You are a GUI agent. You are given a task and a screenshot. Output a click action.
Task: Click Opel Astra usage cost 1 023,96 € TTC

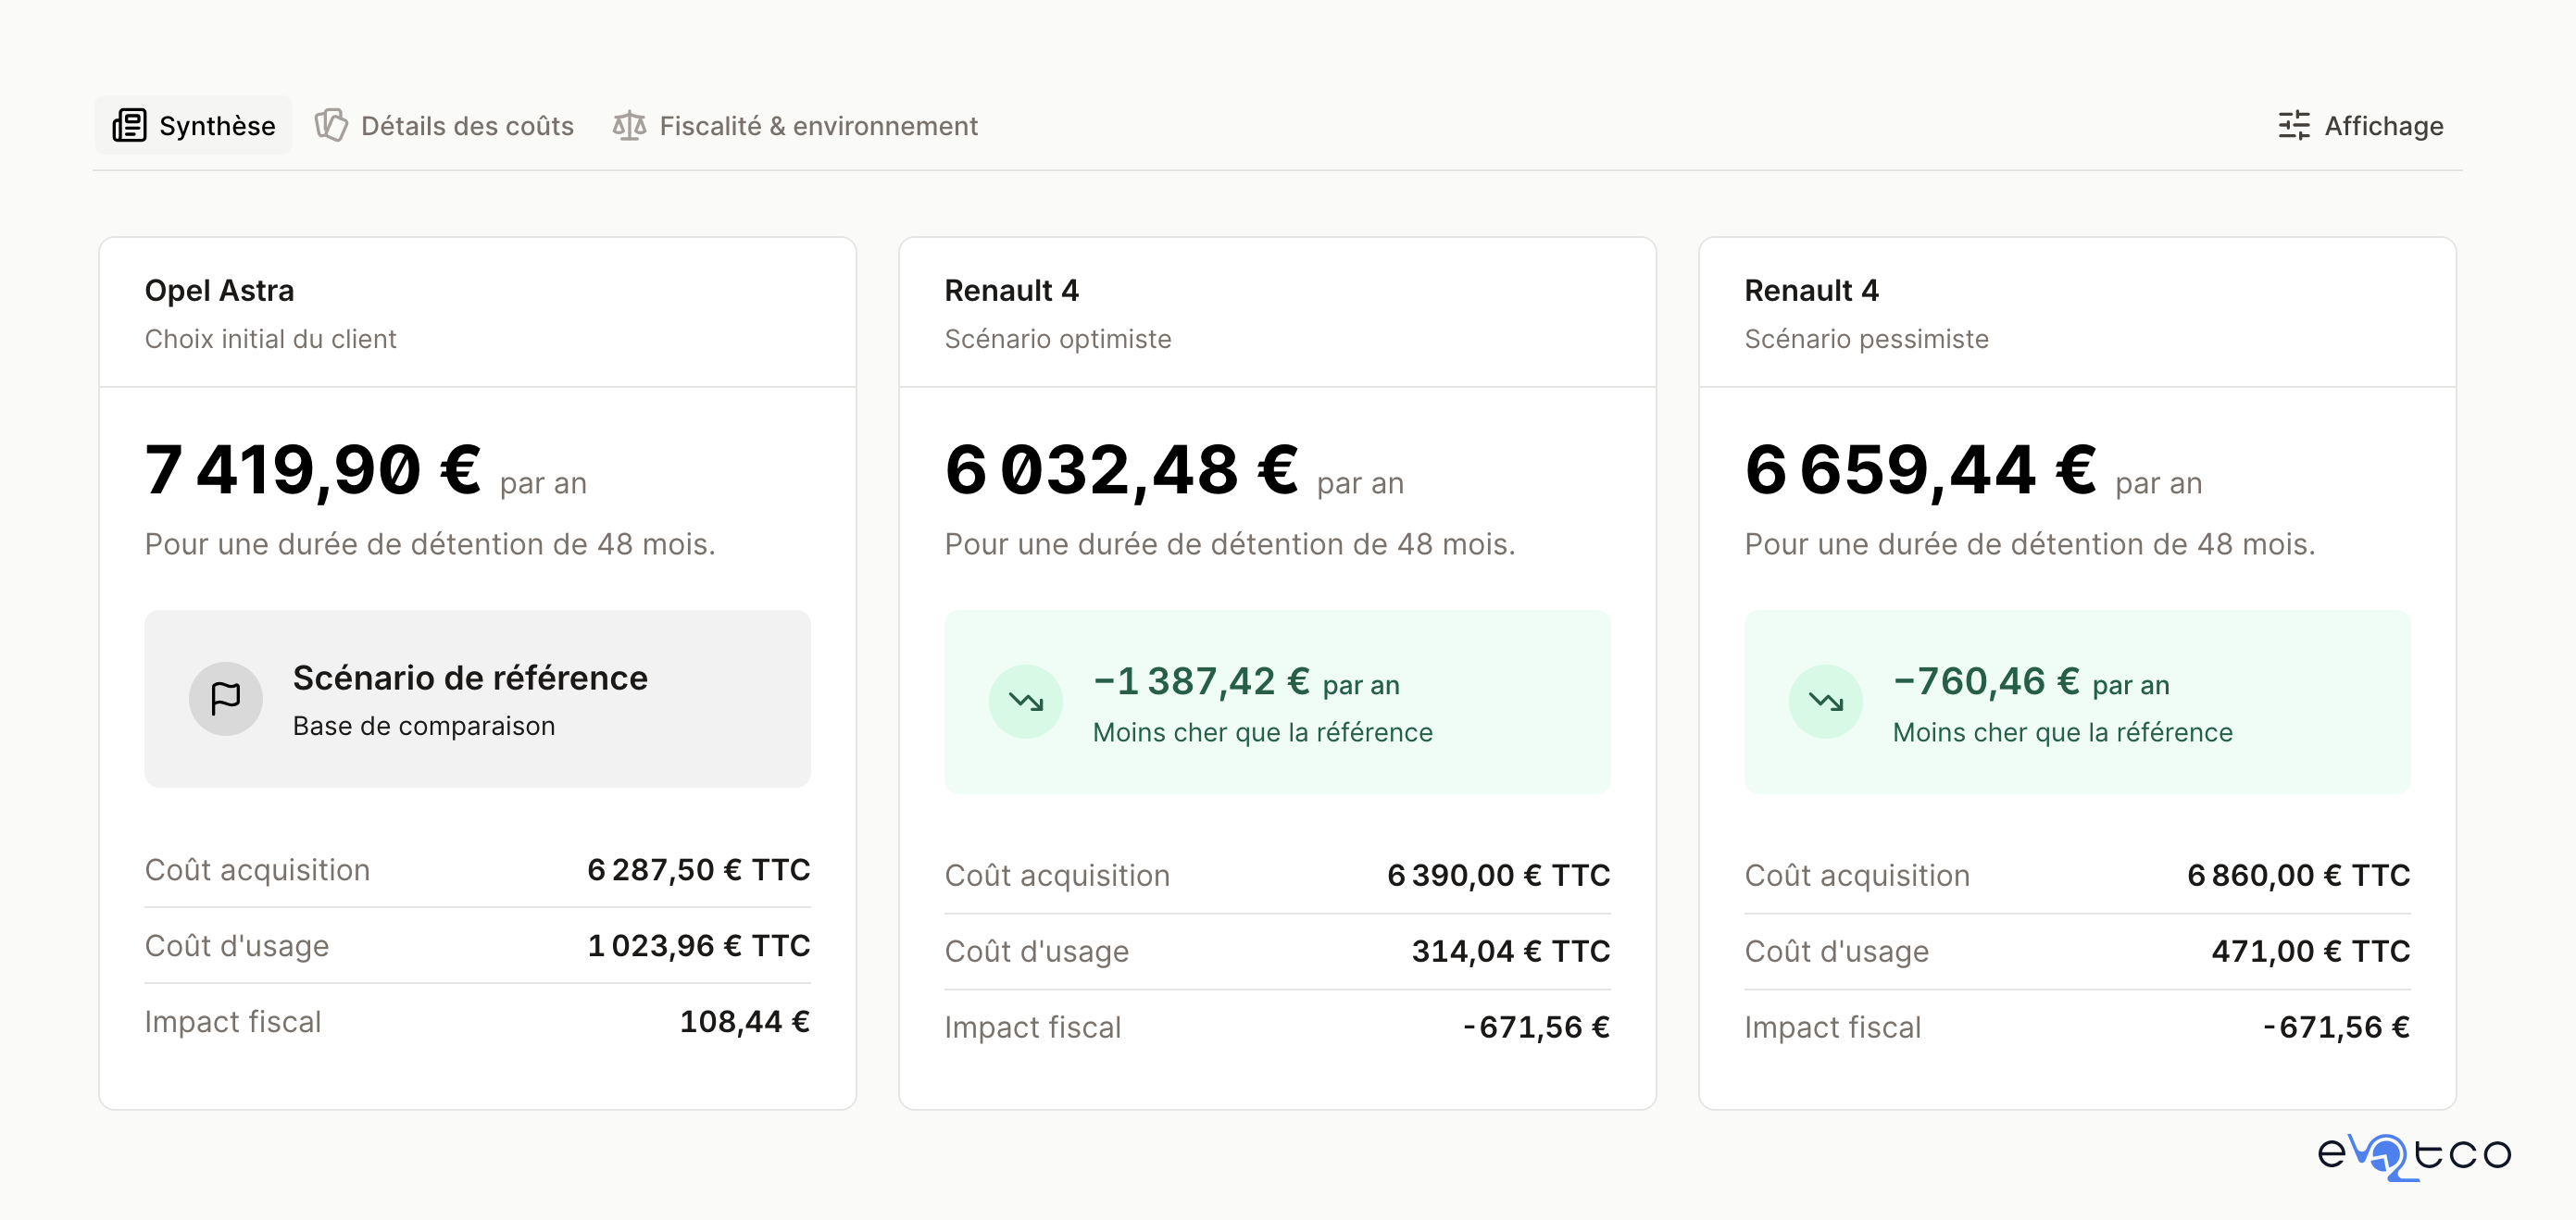(698, 945)
